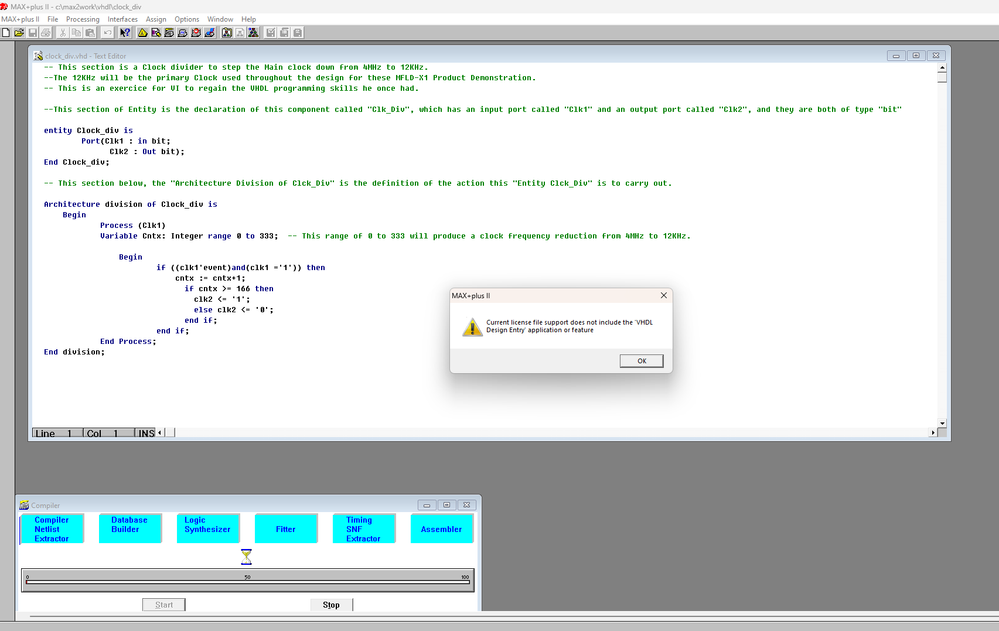Click the New file toolbar icon
This screenshot has height=631, width=999.
(6, 32)
